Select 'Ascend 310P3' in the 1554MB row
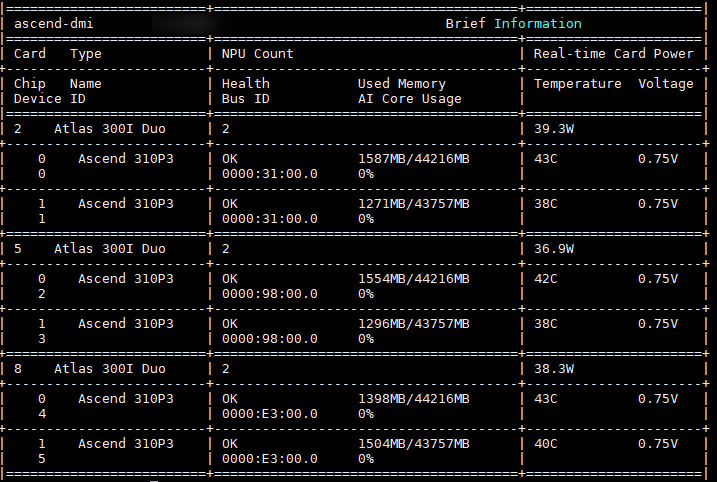 pyautogui.click(x=126, y=278)
